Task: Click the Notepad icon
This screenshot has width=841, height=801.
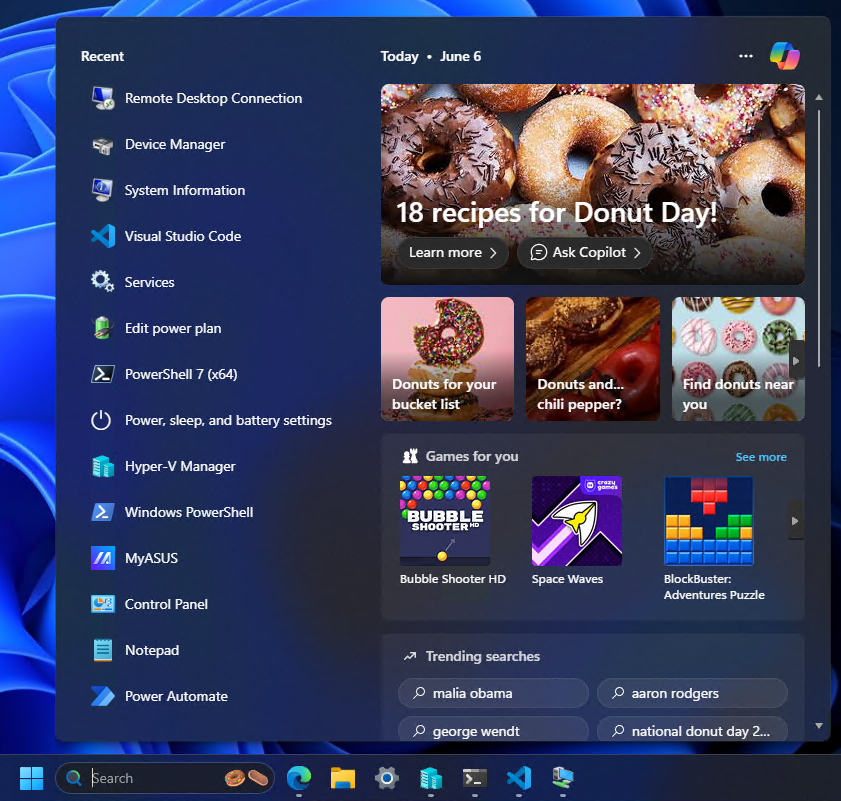Action: click(x=102, y=650)
